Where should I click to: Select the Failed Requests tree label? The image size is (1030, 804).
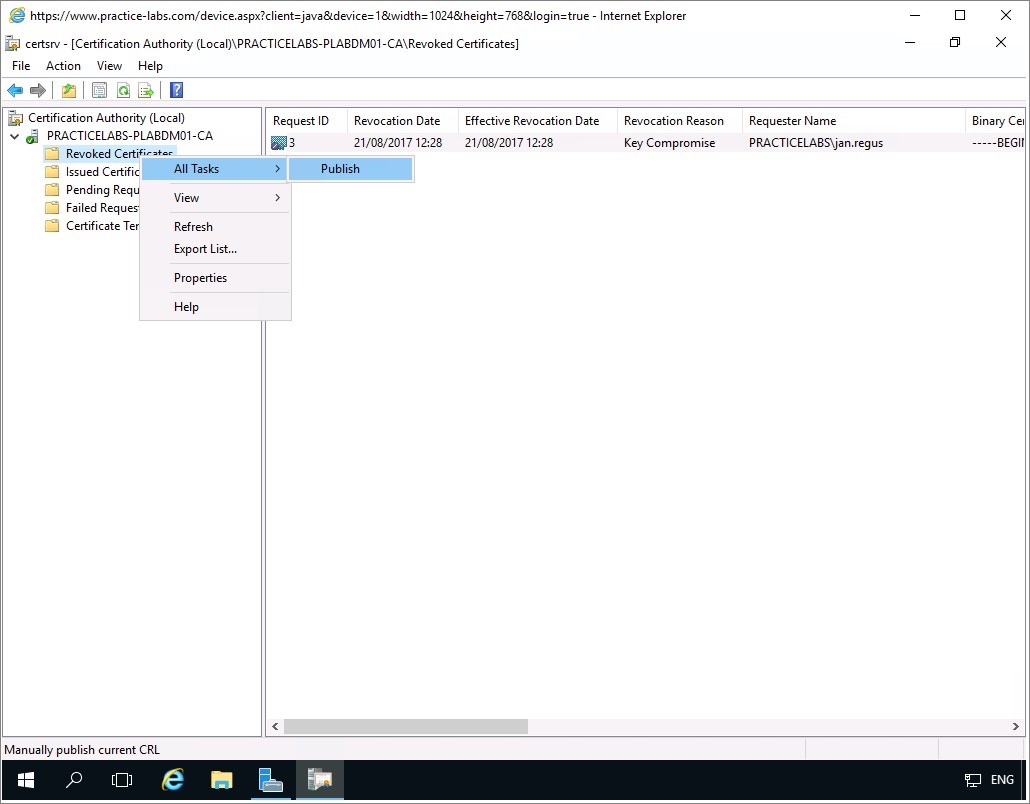tap(102, 208)
